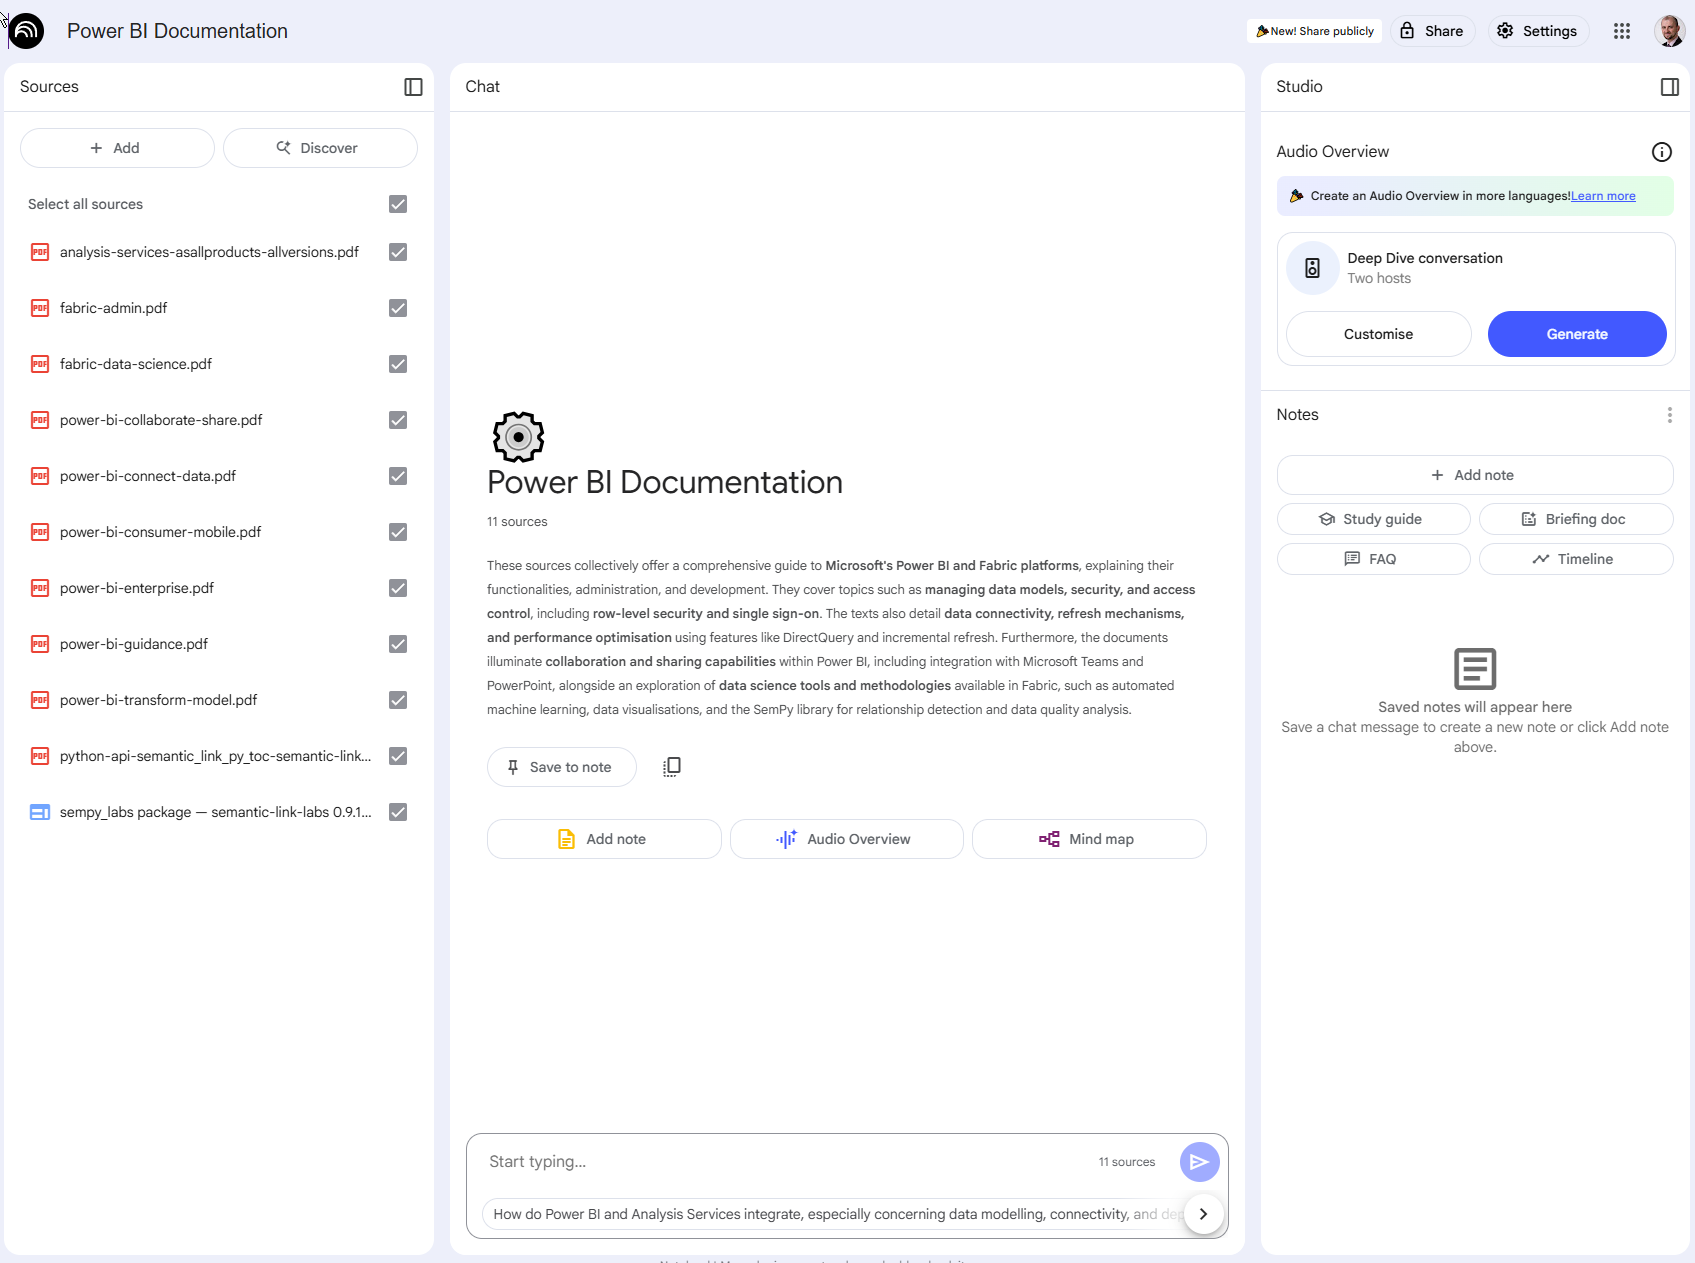Viewport: 1695px width, 1263px height.
Task: Click PDF icon of fabric-admin.pdf
Action: pos(40,308)
